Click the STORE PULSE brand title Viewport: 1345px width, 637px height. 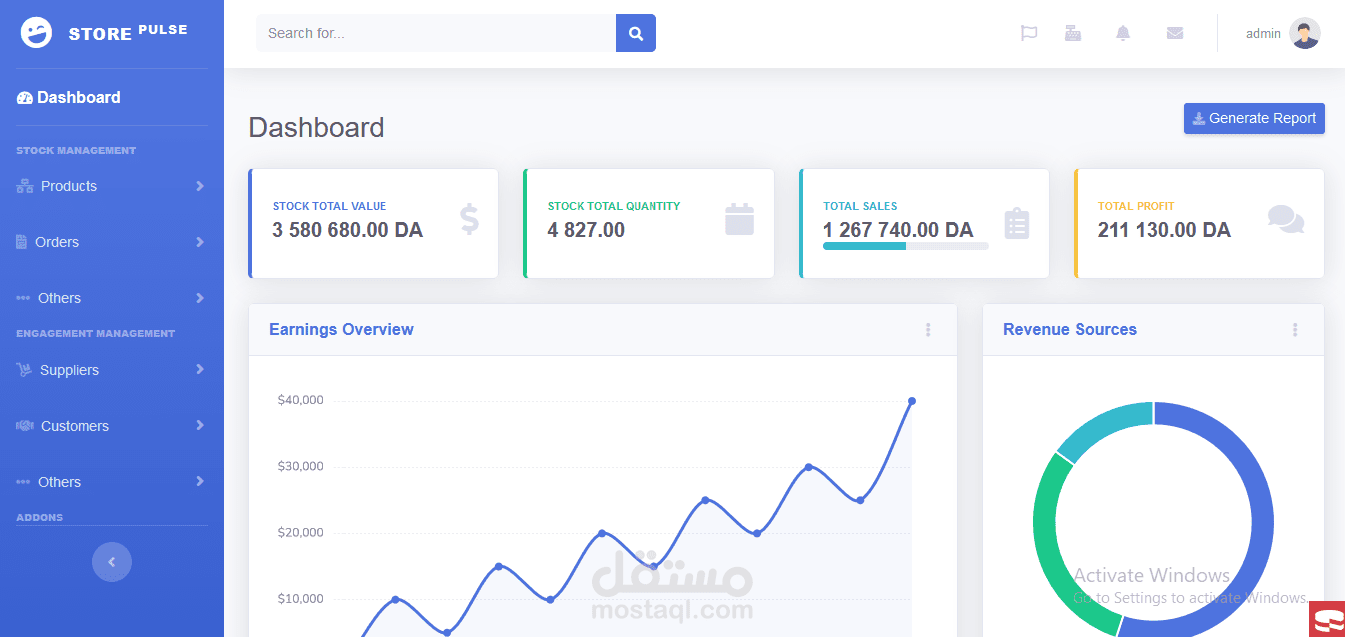[128, 33]
